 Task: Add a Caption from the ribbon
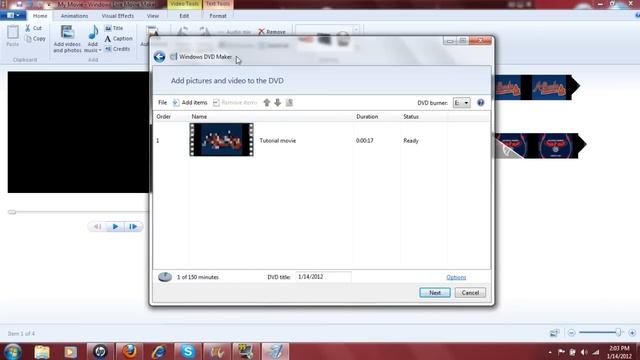tap(118, 38)
